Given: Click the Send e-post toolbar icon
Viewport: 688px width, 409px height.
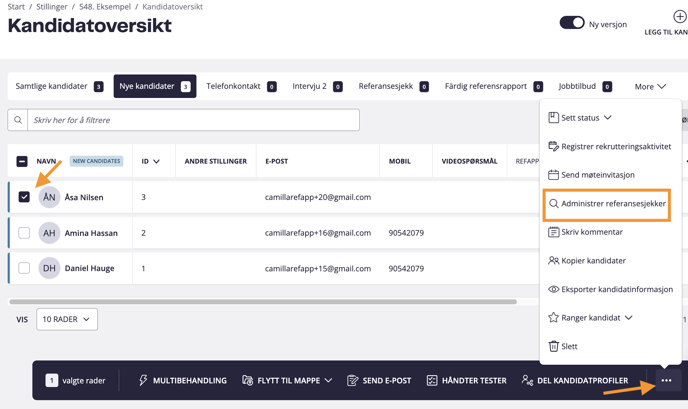Looking at the screenshot, I should click(x=352, y=381).
